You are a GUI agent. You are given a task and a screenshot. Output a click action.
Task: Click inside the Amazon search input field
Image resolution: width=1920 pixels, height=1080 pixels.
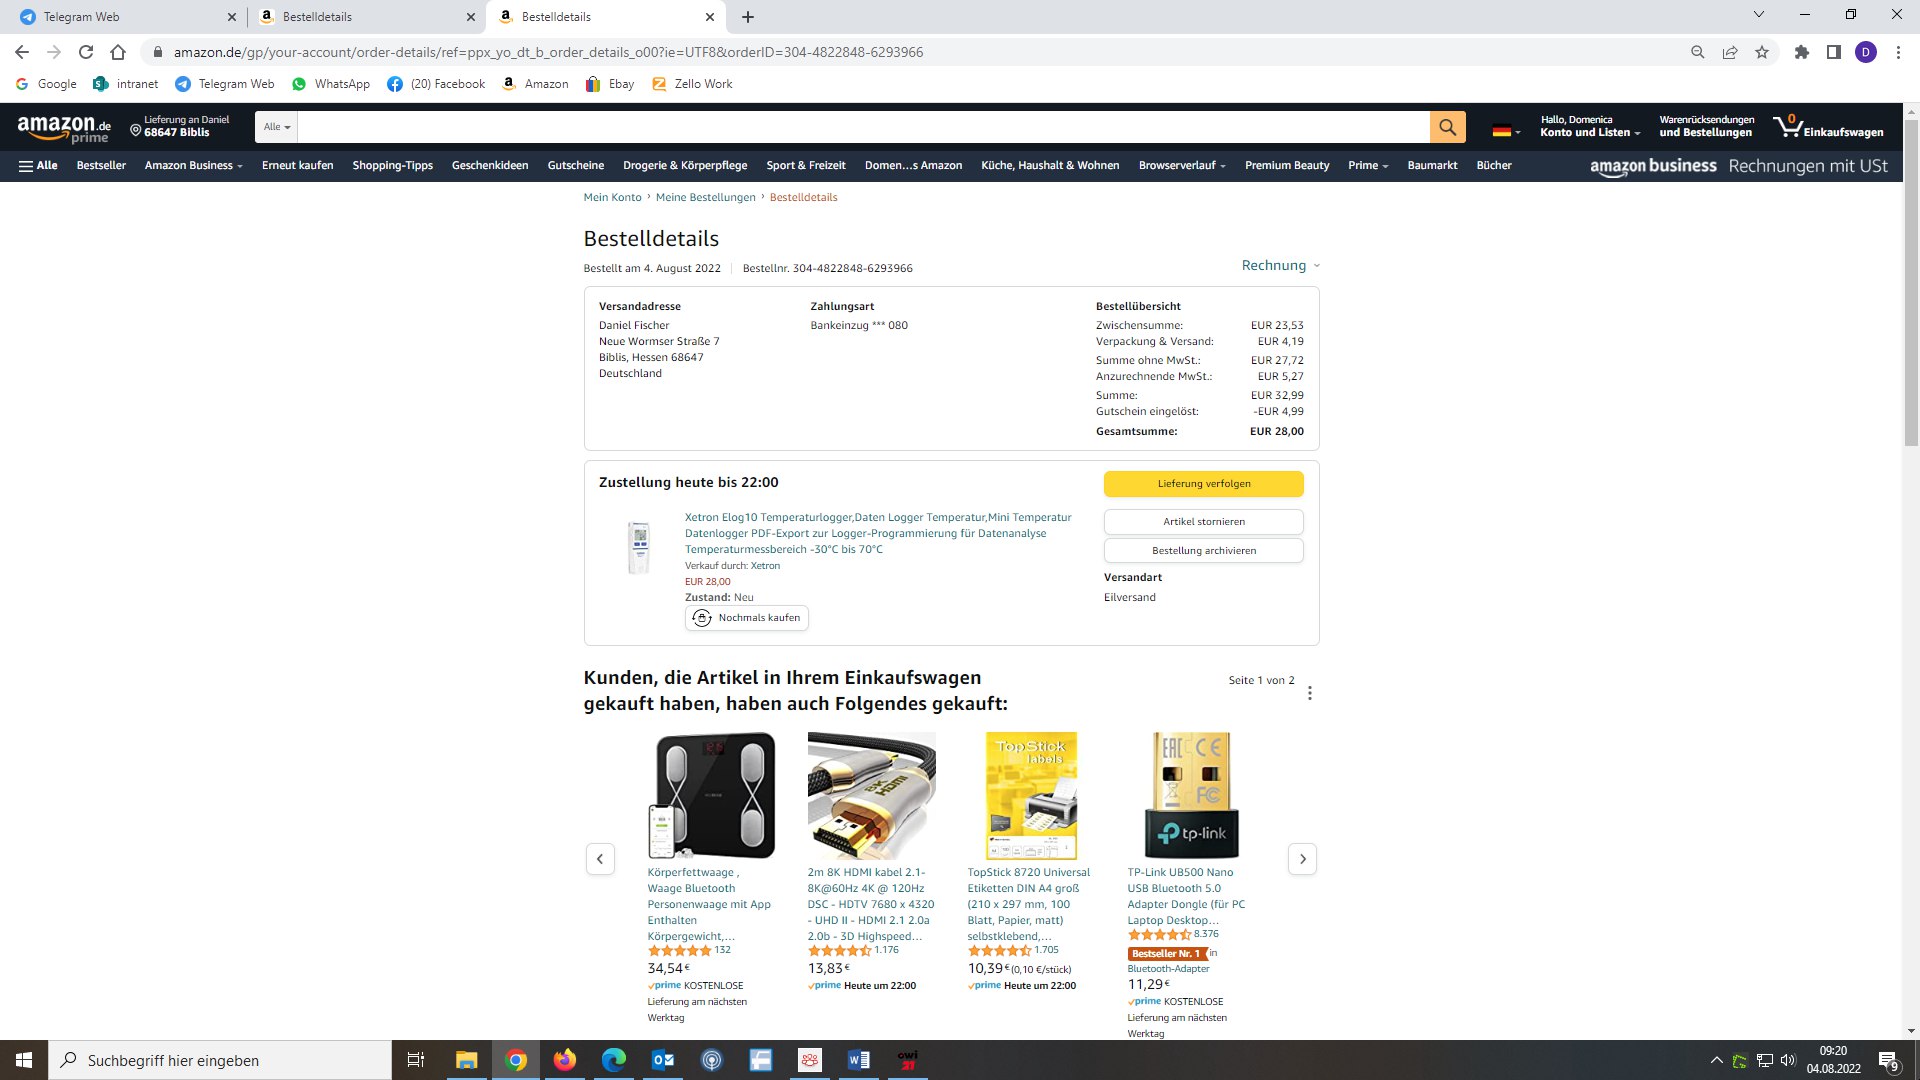click(863, 127)
